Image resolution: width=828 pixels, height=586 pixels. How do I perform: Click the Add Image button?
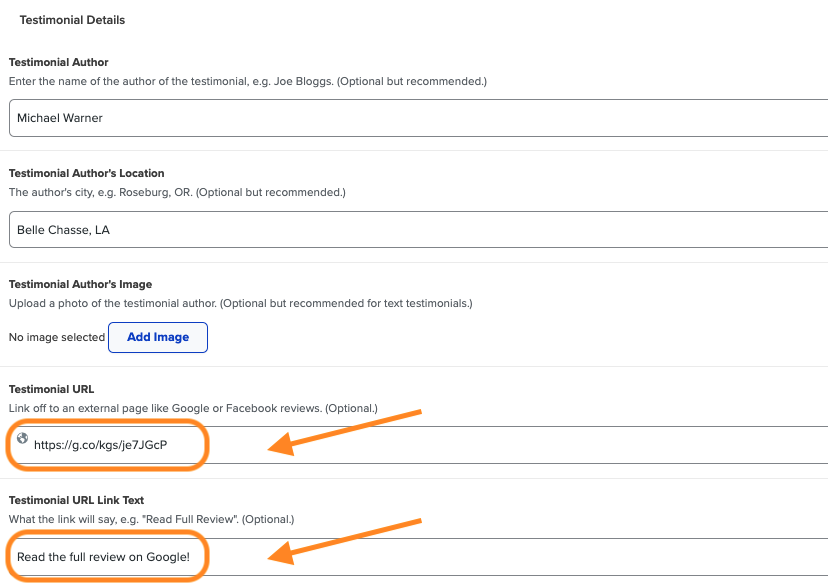(x=158, y=337)
